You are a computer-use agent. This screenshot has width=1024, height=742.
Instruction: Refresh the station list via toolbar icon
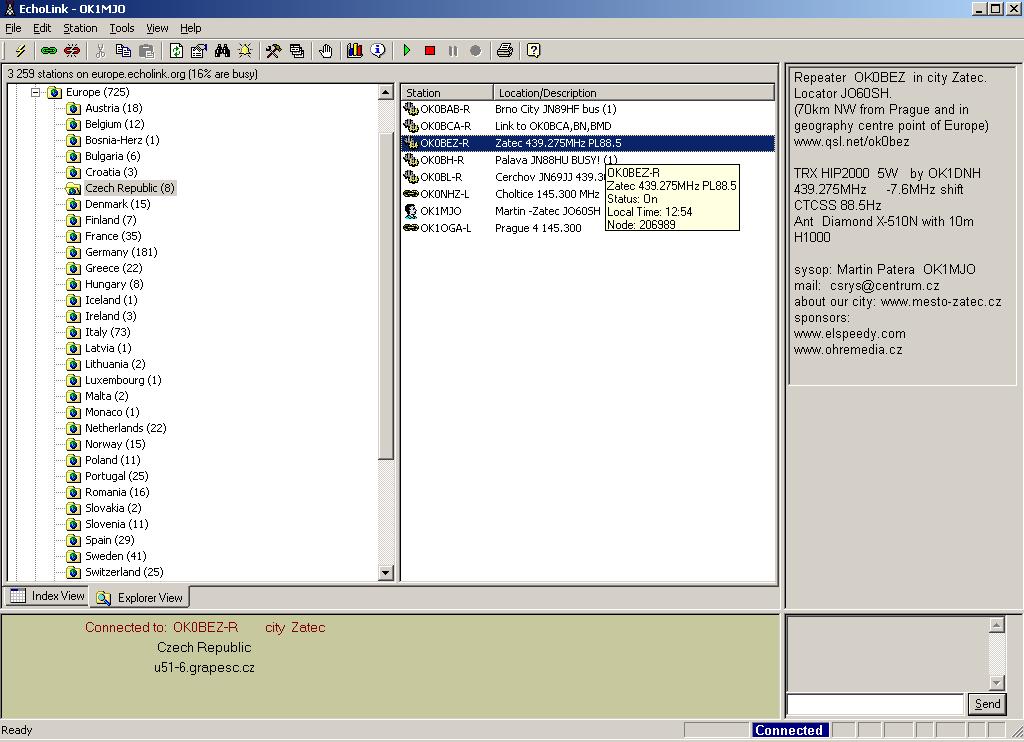[176, 51]
